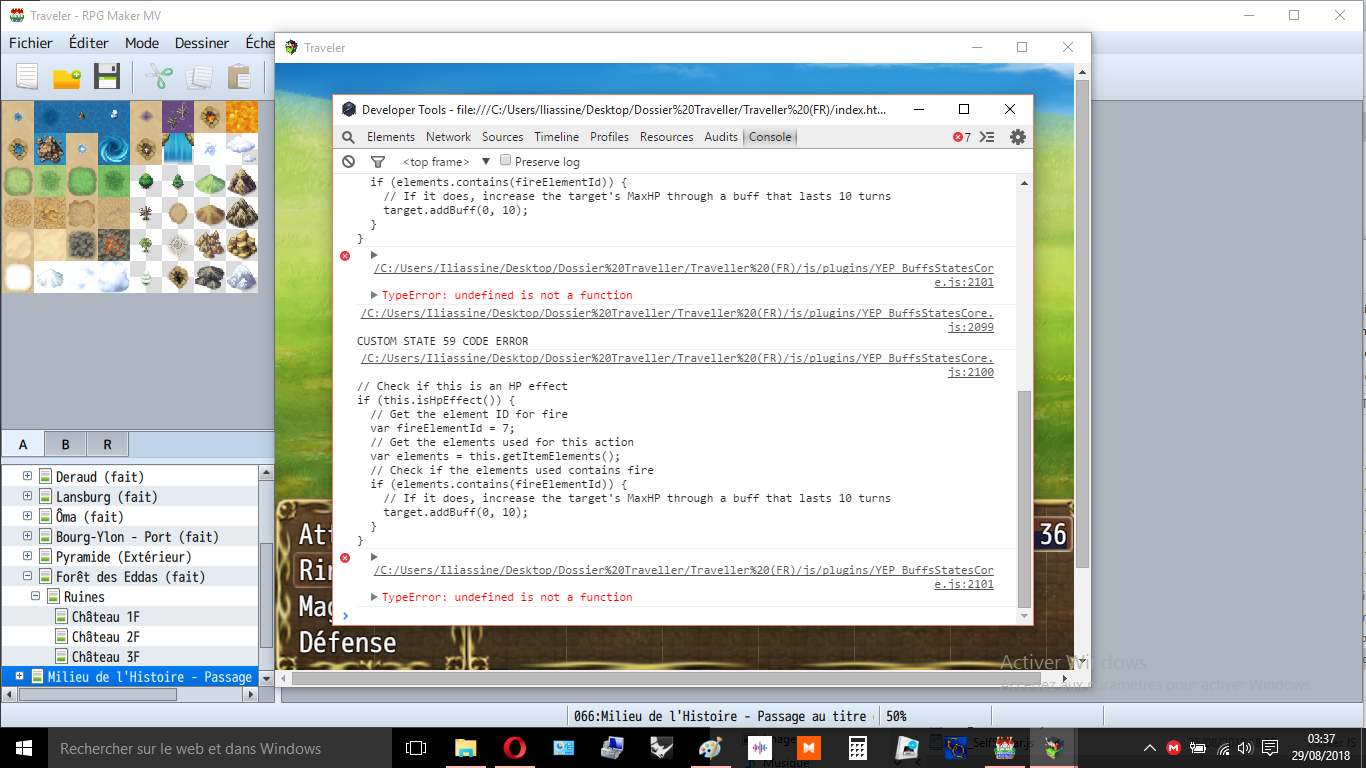
Task: Open DevTools settings gear icon
Action: tap(1018, 137)
